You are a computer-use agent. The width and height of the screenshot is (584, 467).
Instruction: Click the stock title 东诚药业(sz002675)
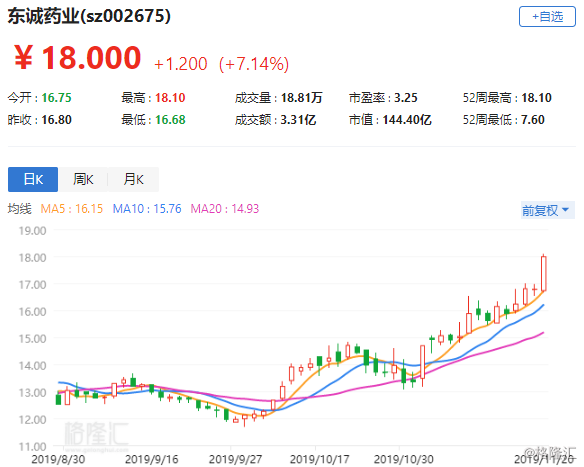[x=89, y=16]
